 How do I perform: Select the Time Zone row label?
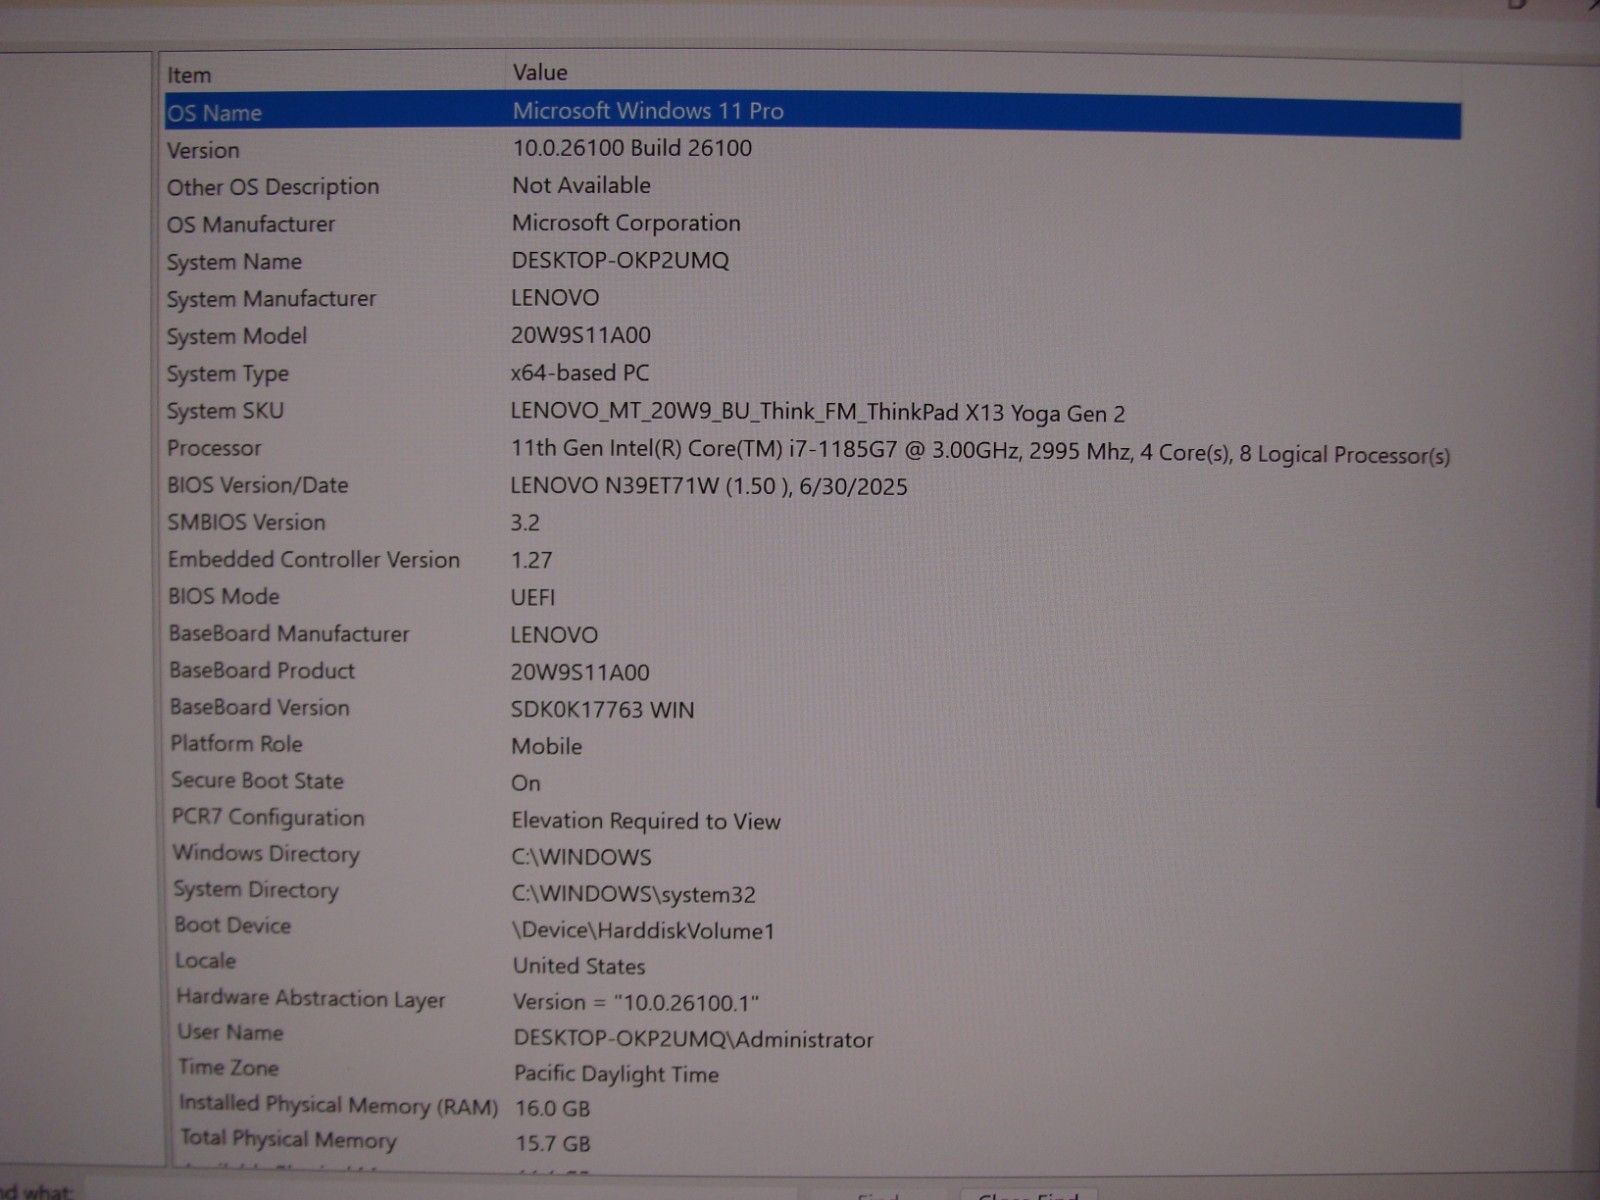click(229, 1068)
